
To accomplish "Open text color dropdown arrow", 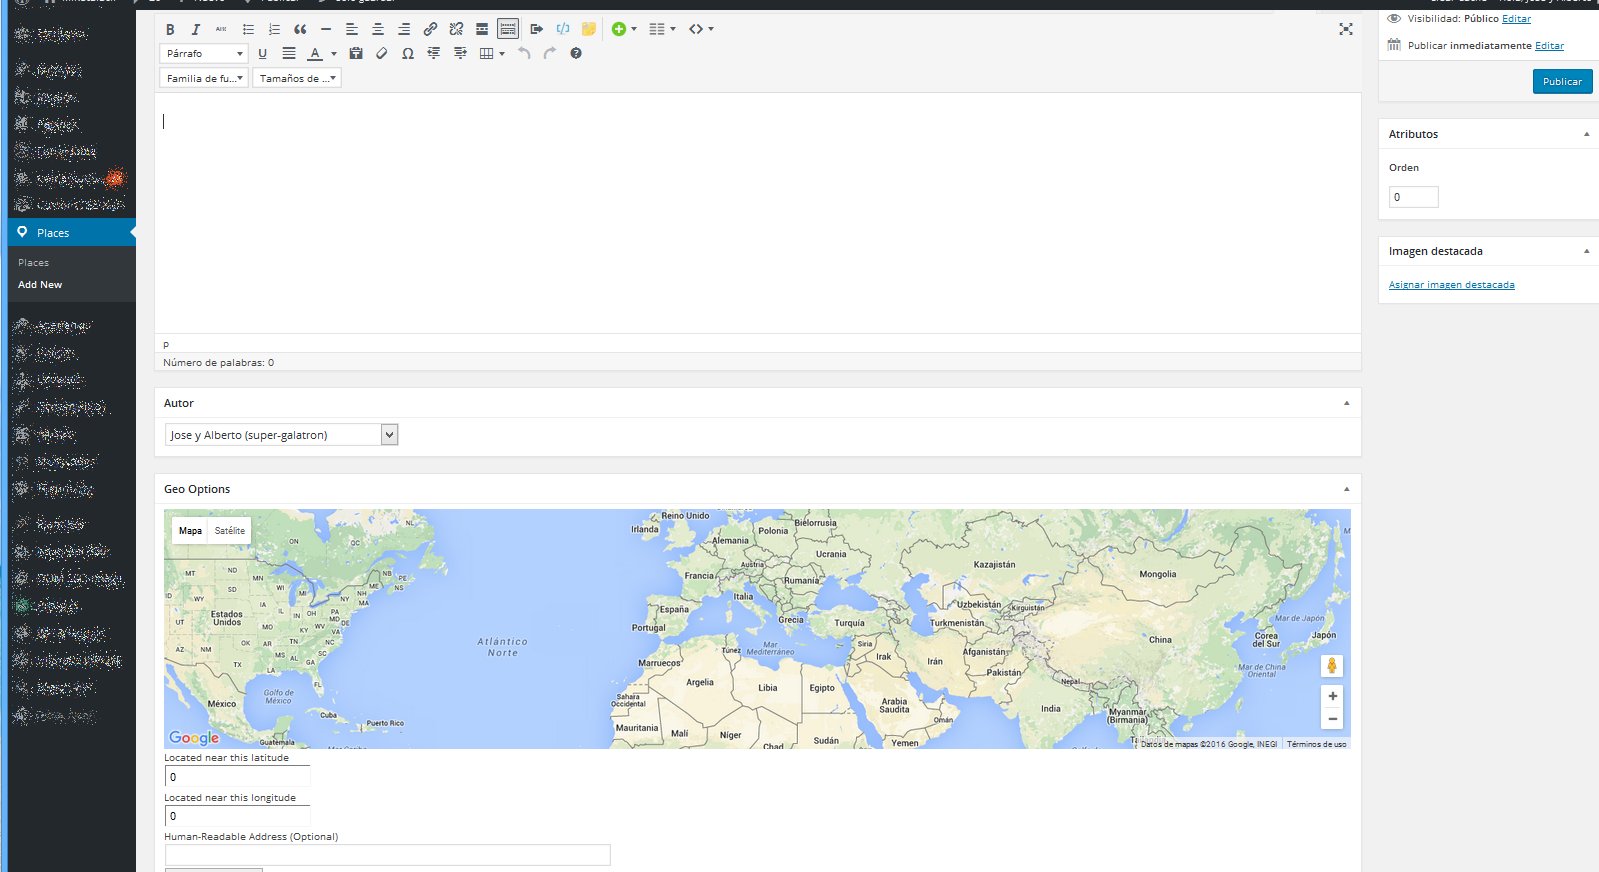I will (x=334, y=54).
